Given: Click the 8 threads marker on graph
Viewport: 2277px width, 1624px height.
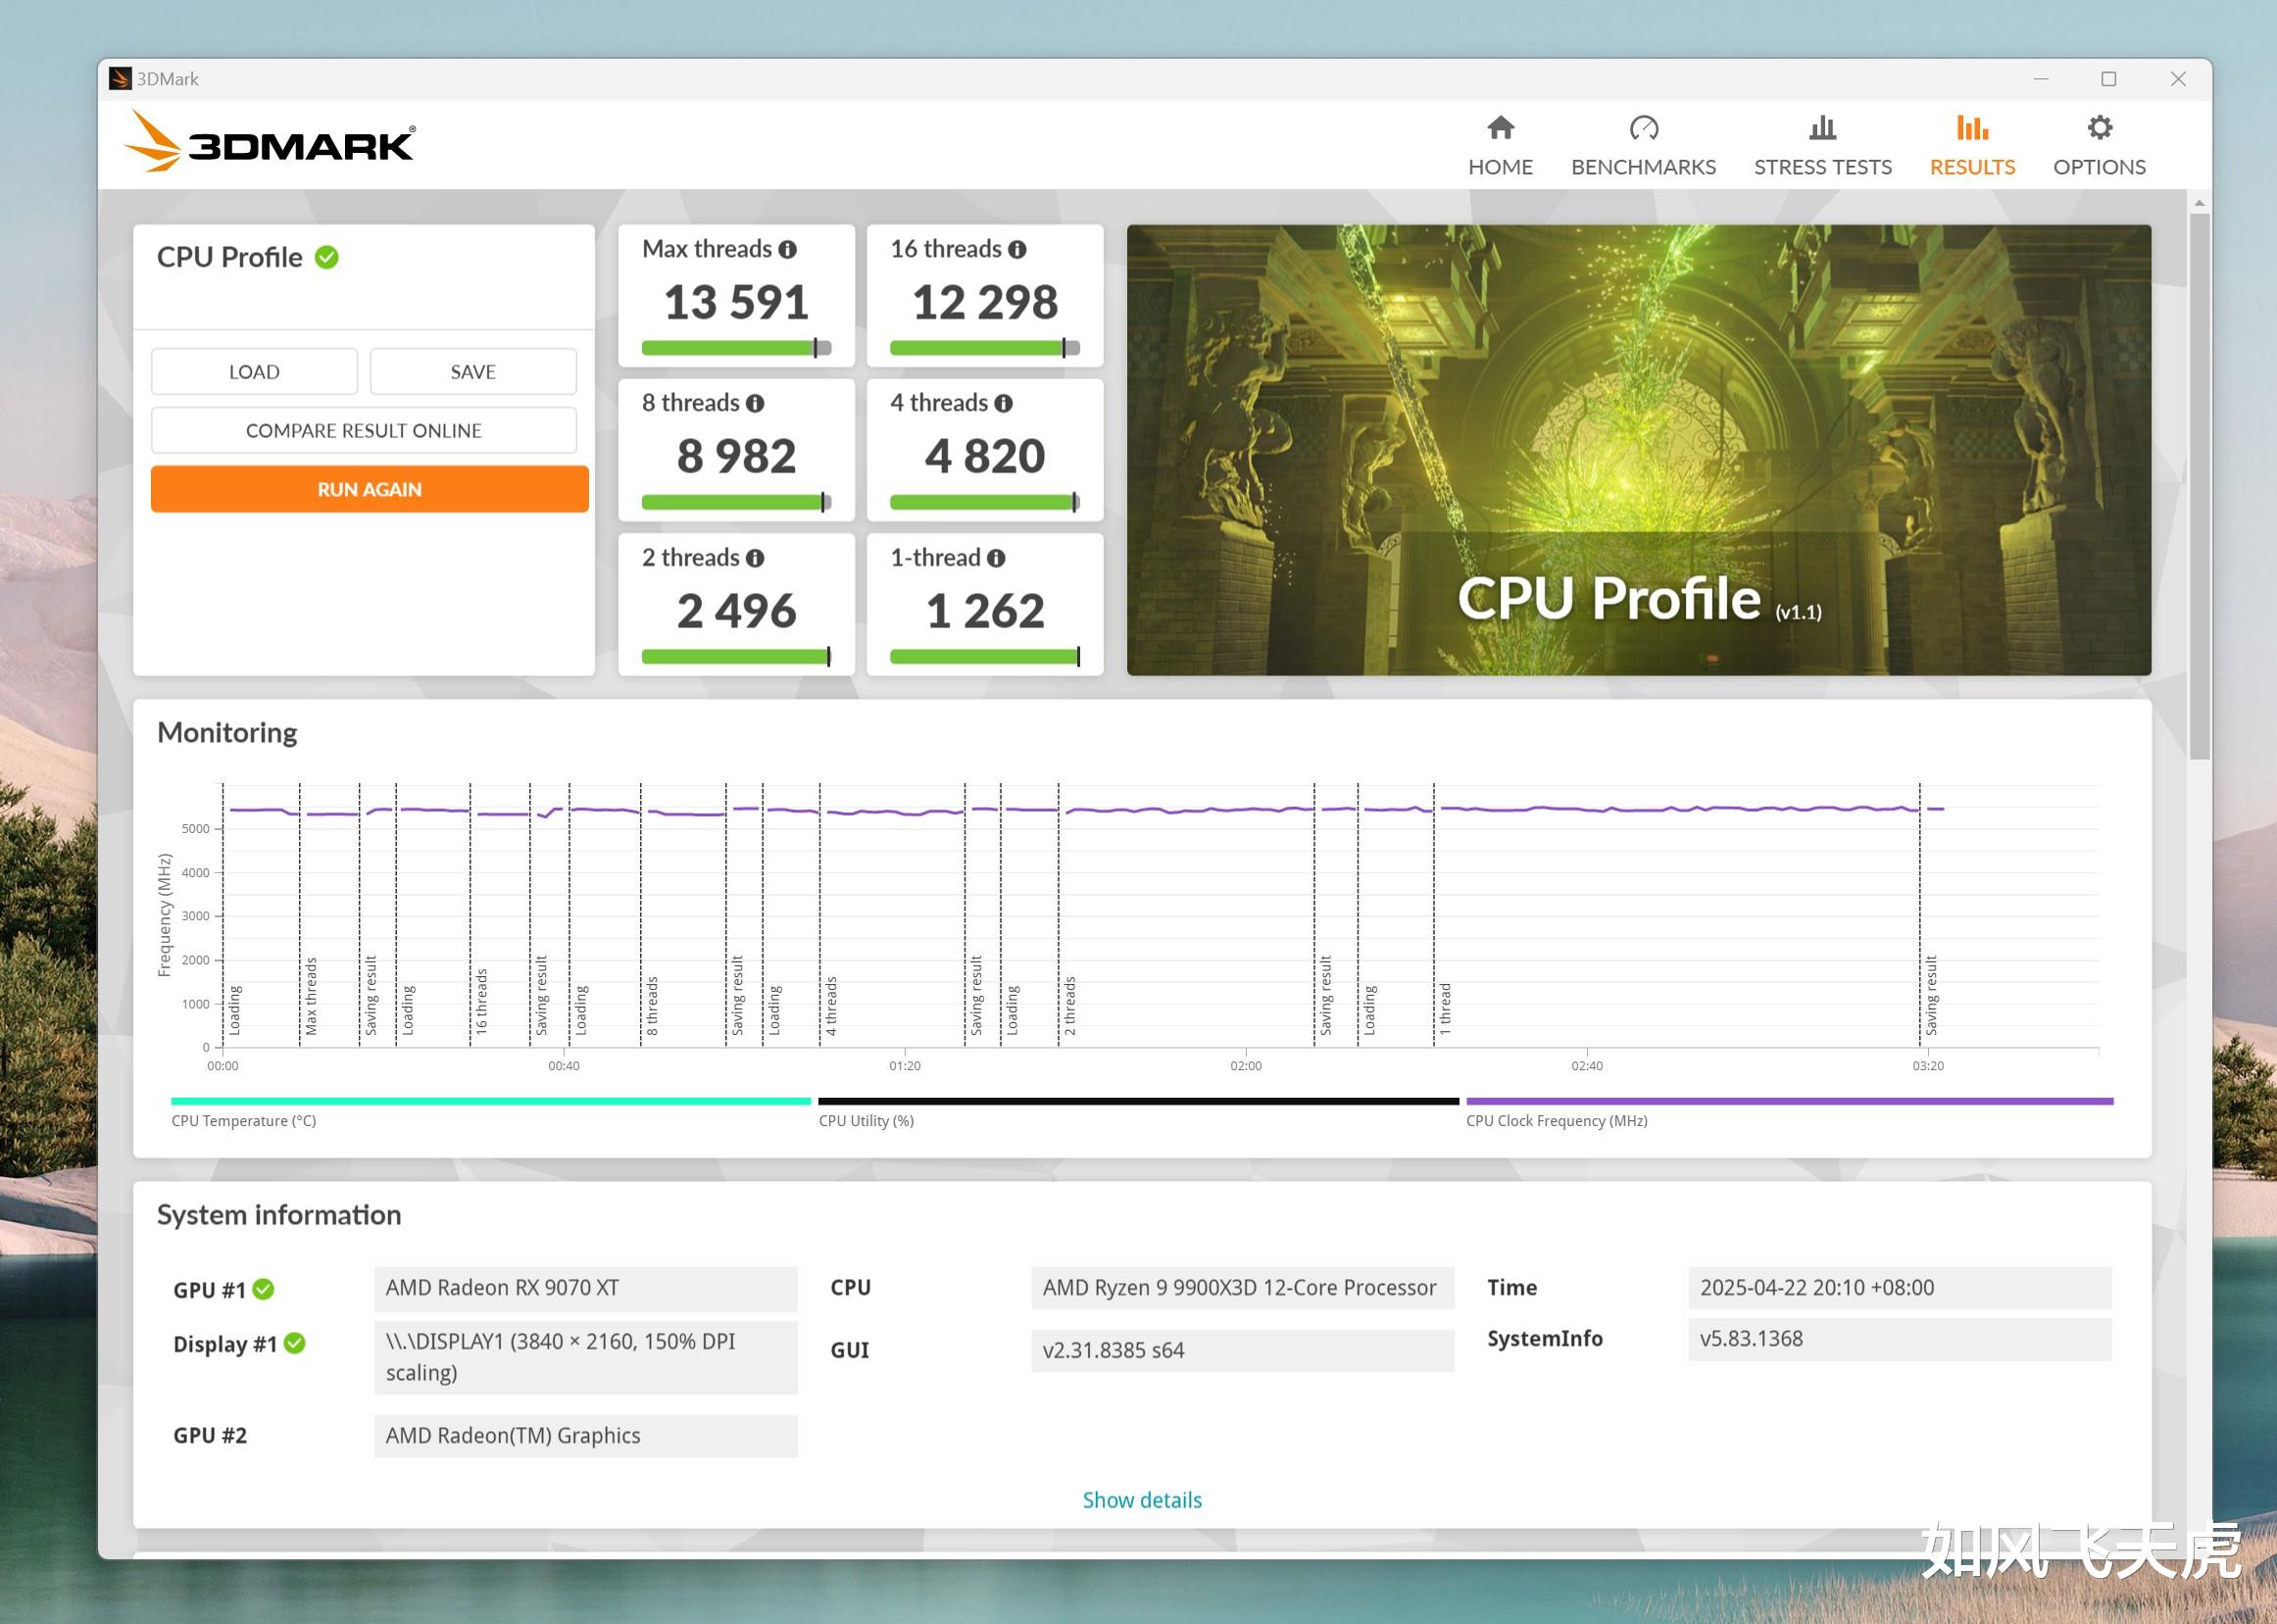Looking at the screenshot, I should pos(652,1006).
